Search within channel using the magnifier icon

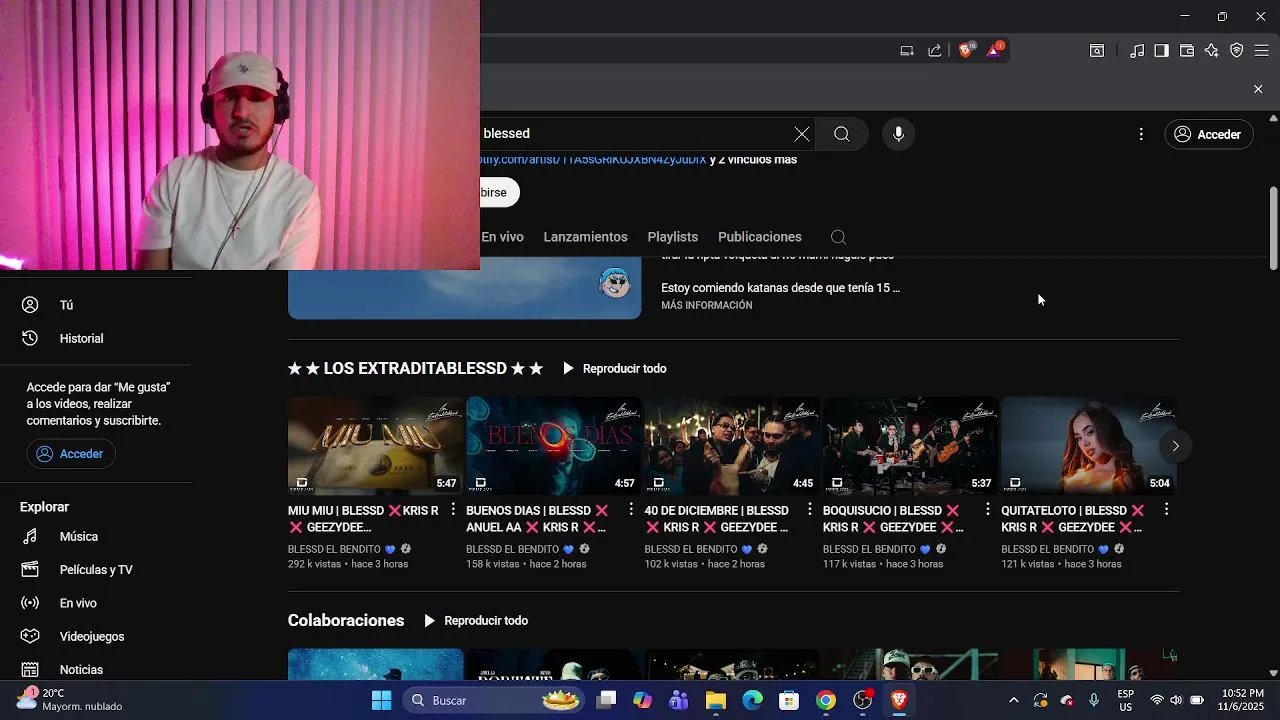[x=839, y=237]
